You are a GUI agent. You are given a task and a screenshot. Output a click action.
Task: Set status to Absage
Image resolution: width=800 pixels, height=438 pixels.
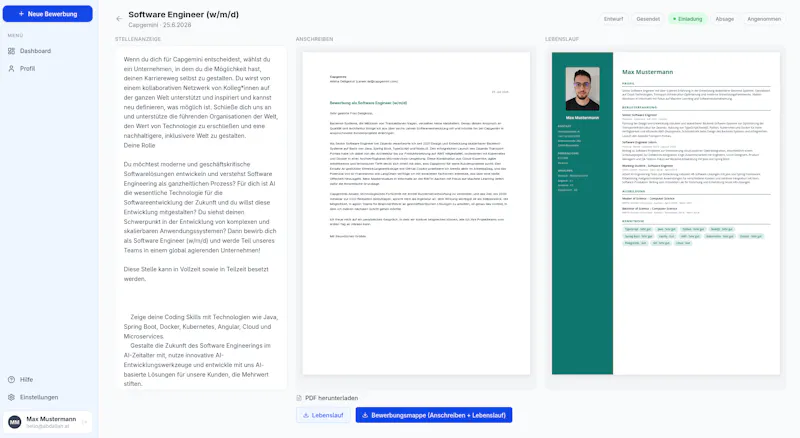coord(724,19)
